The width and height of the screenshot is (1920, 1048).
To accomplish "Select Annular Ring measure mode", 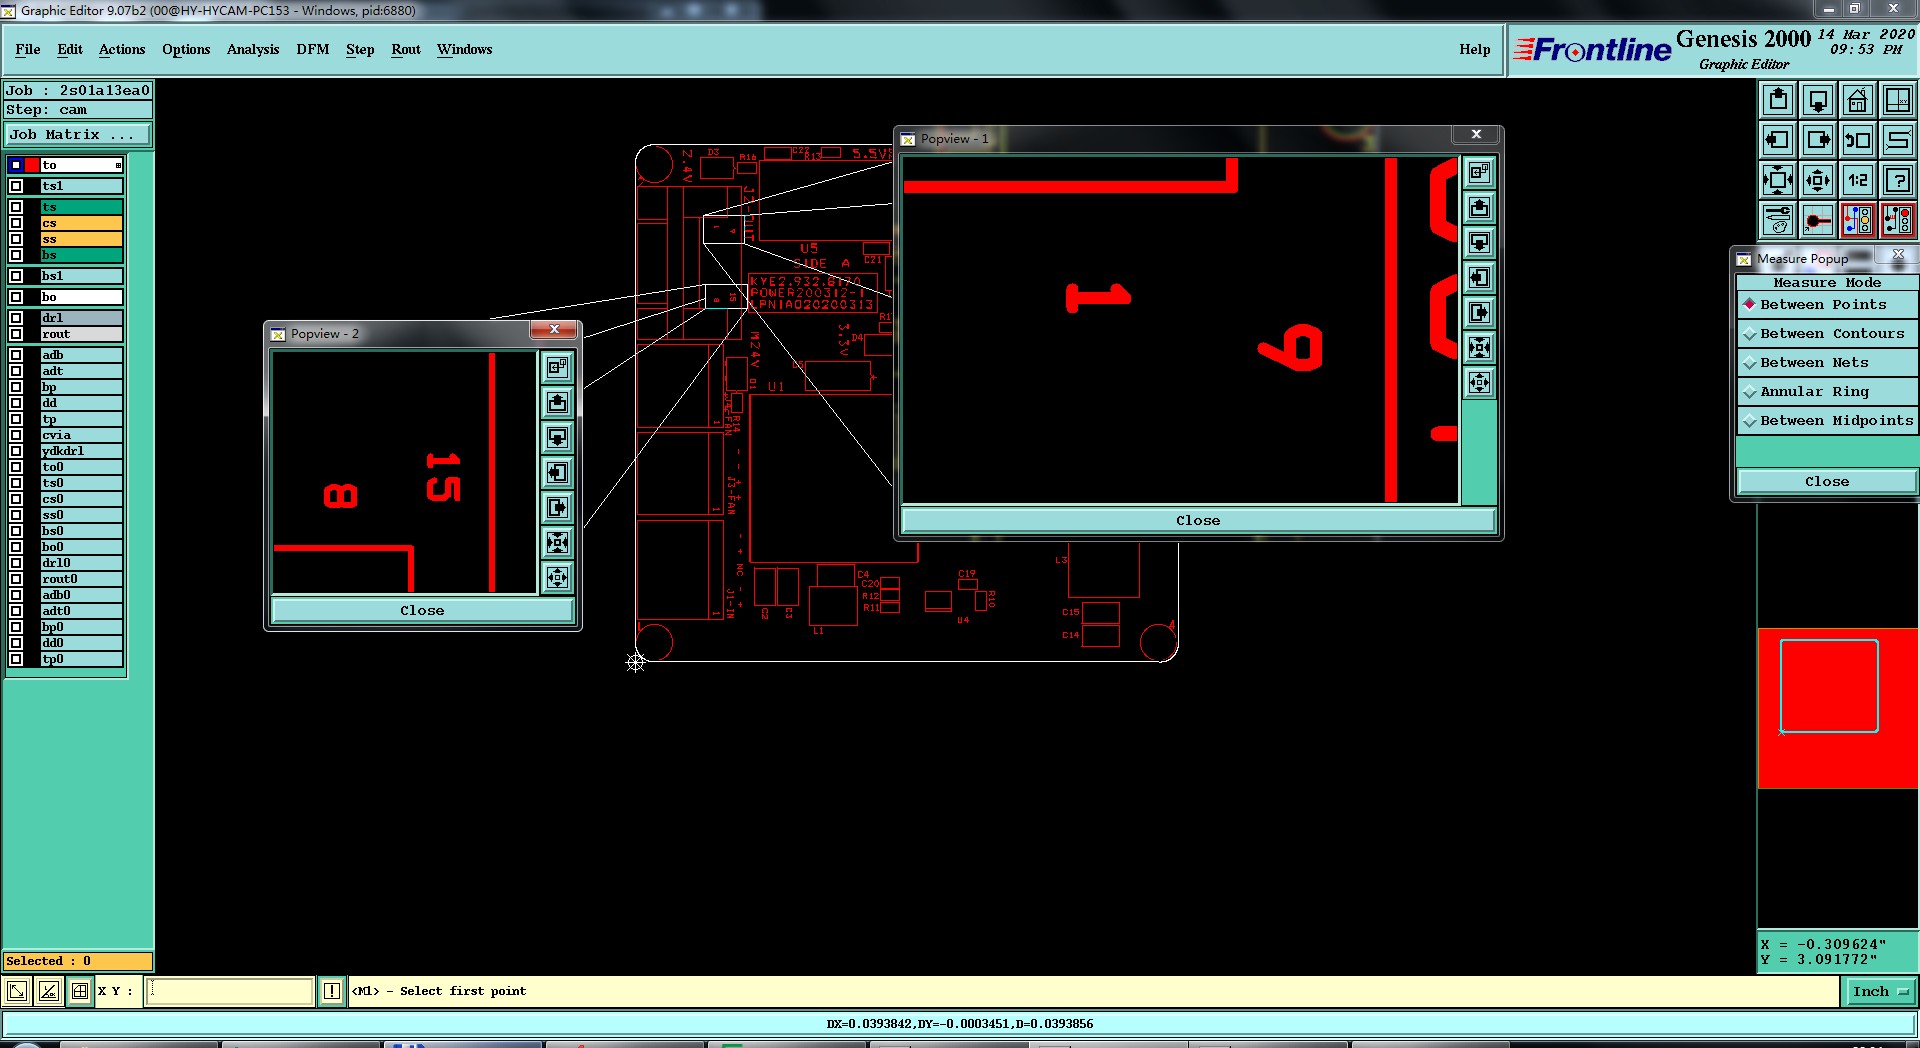I will point(1826,392).
